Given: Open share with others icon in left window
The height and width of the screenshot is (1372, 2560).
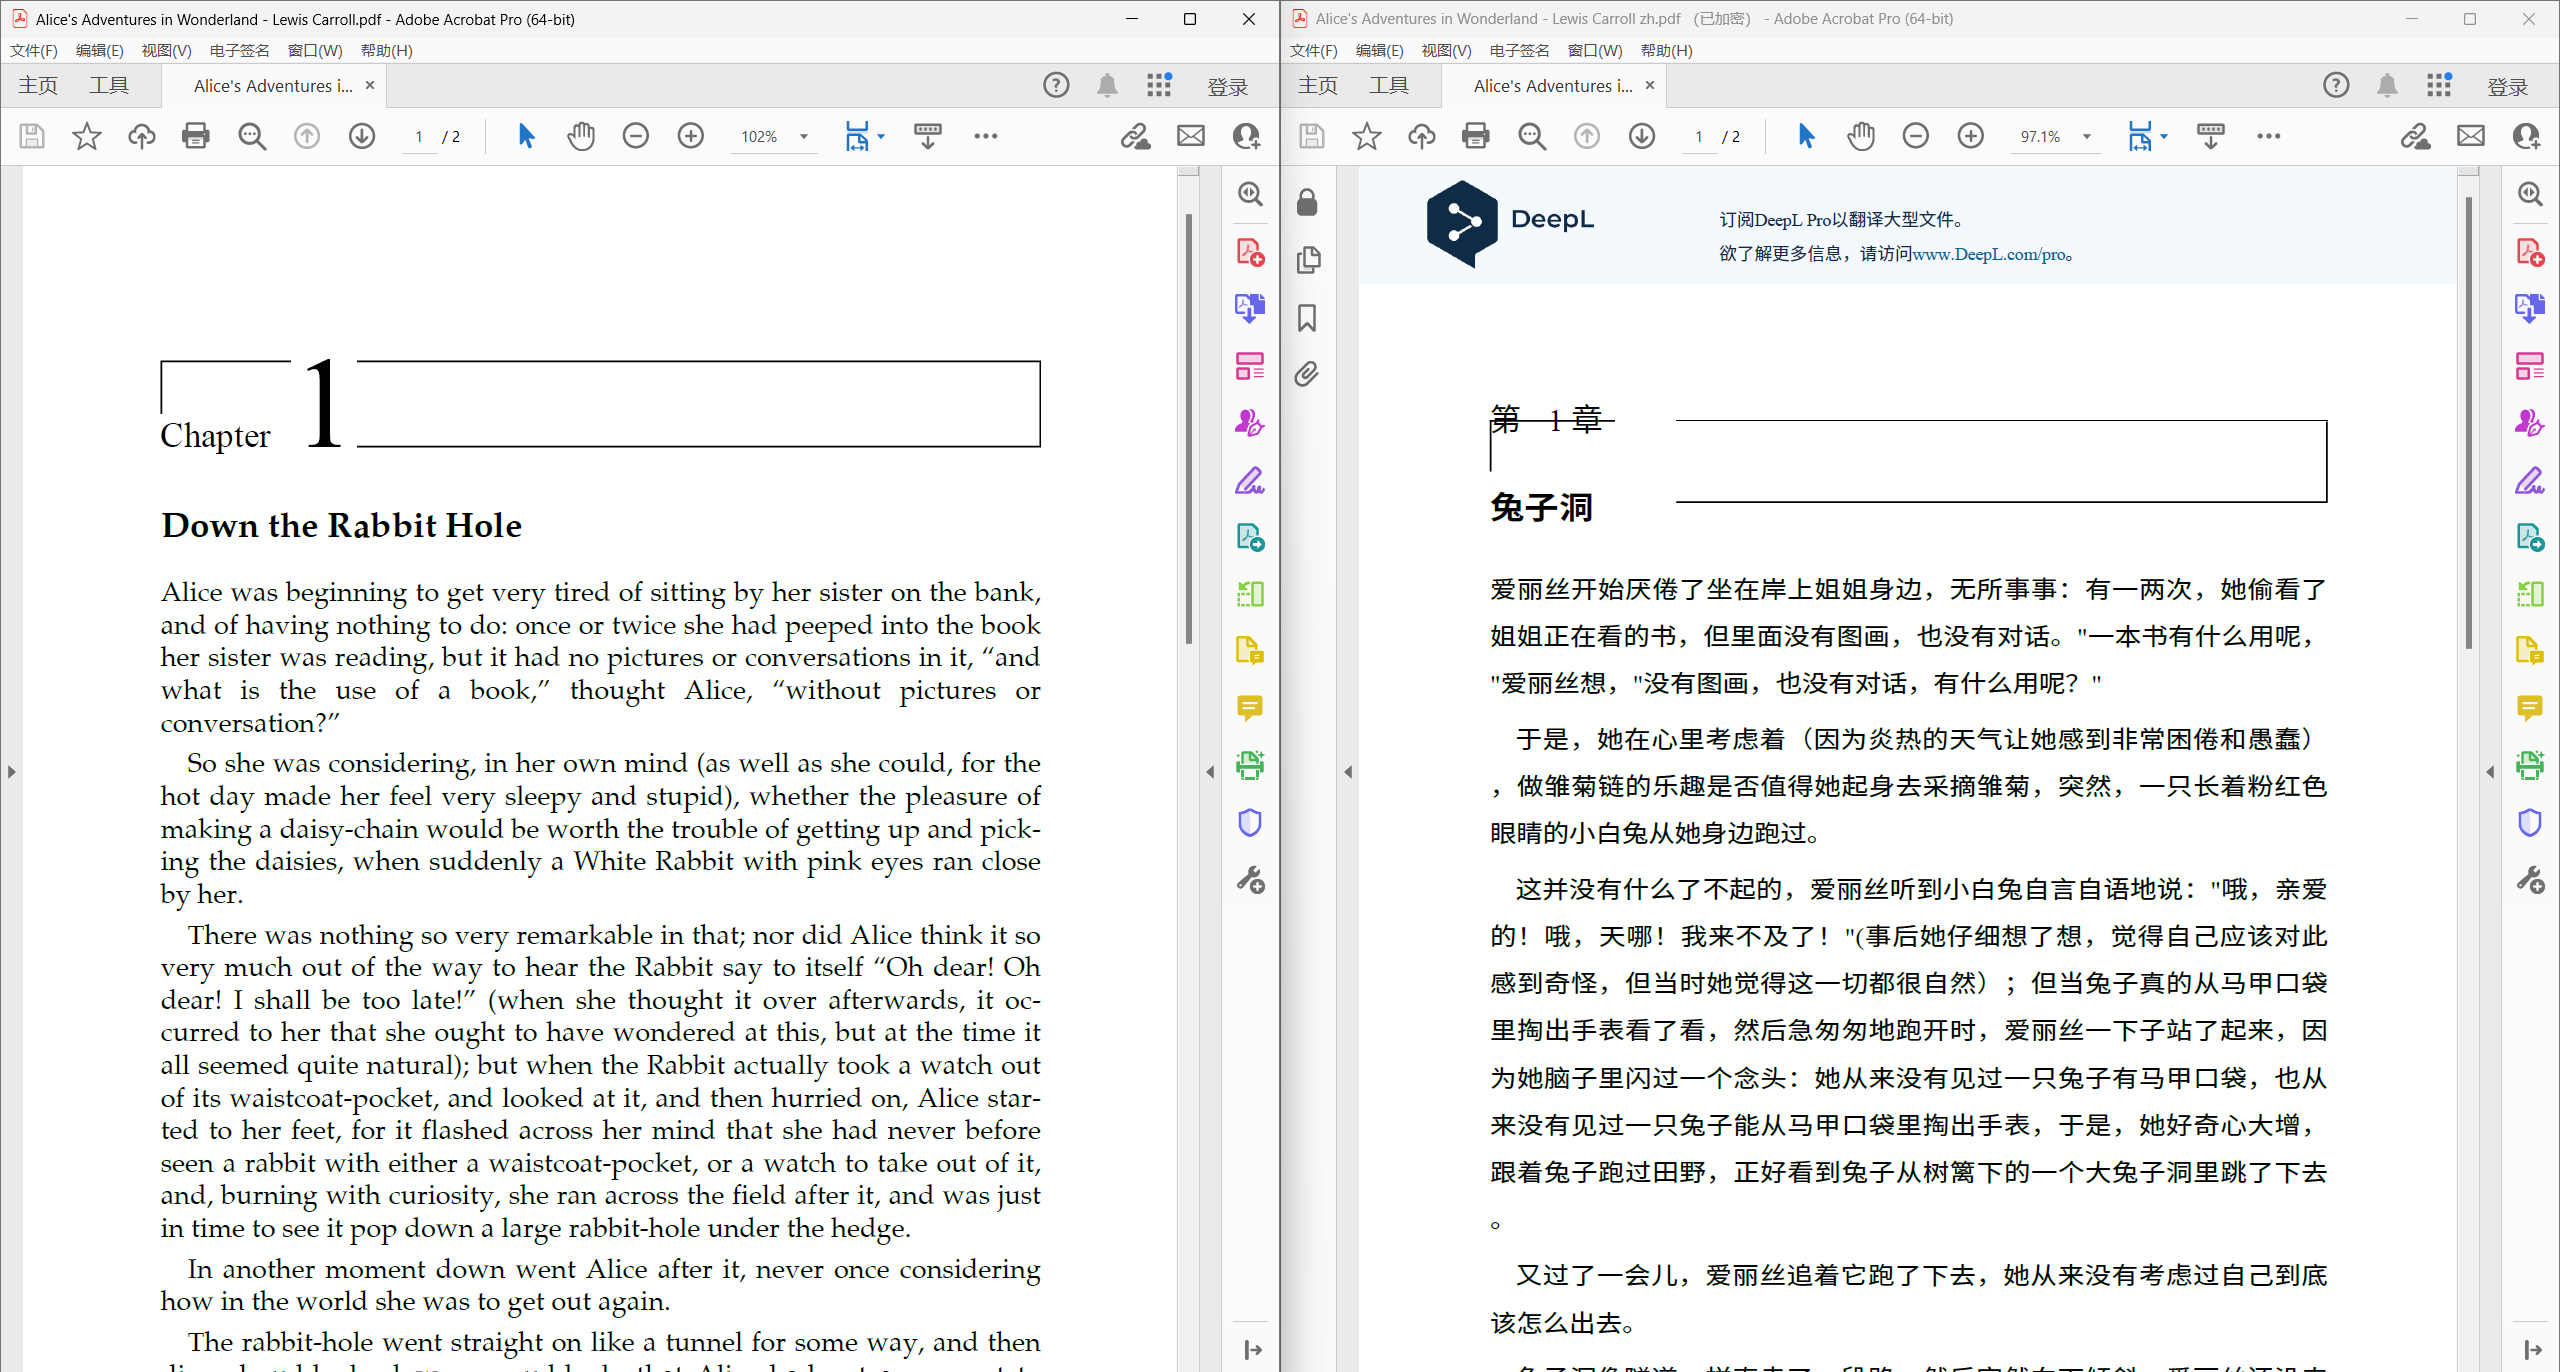Looking at the screenshot, I should pos(1246,136).
